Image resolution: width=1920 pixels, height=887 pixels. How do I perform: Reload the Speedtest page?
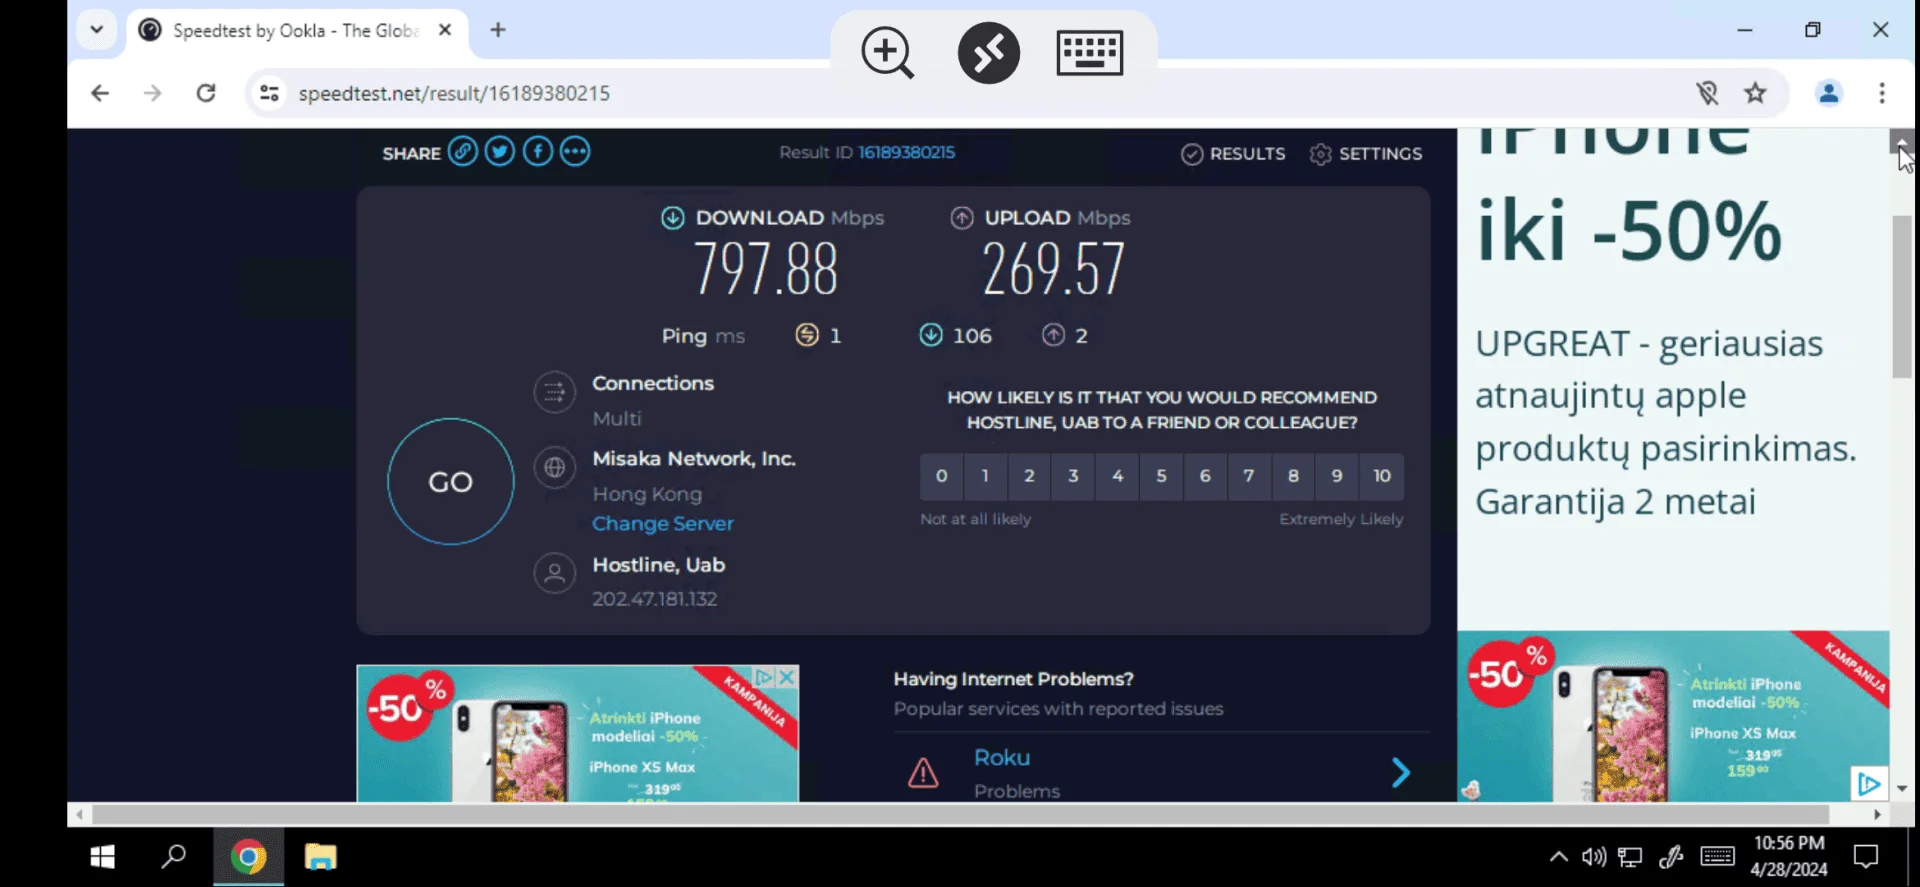(206, 93)
